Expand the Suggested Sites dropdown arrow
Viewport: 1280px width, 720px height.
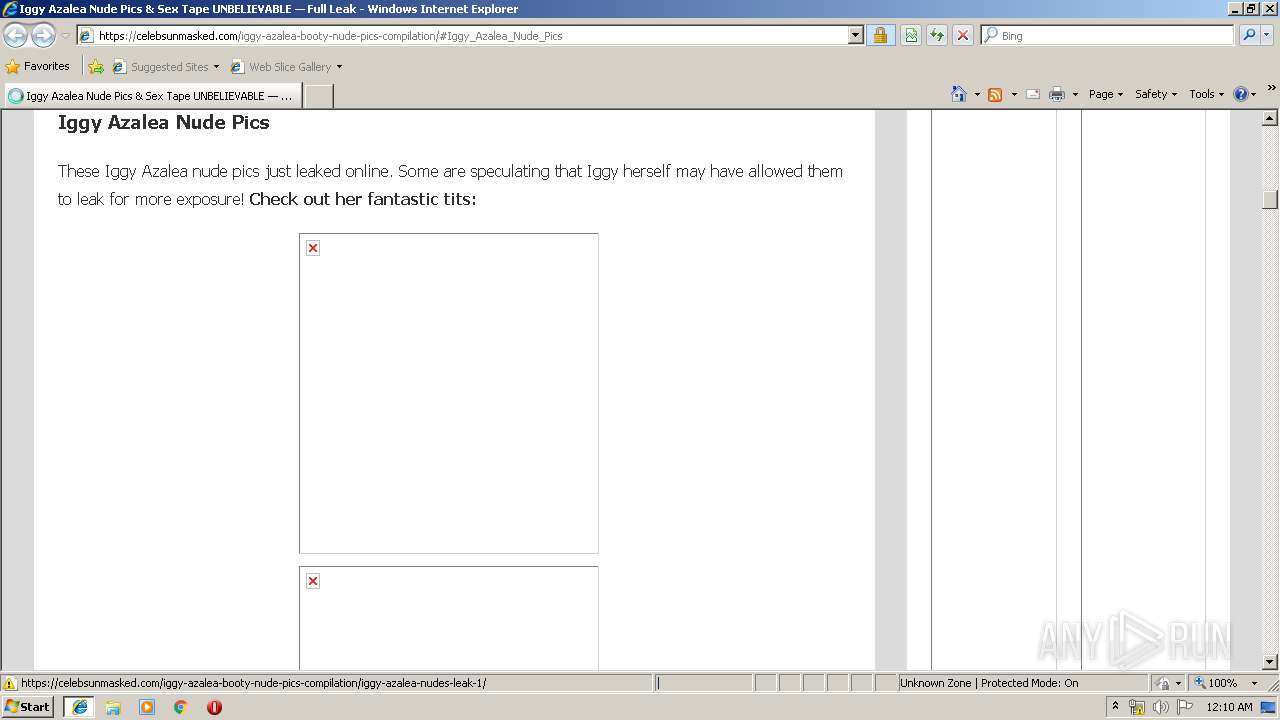pos(216,67)
